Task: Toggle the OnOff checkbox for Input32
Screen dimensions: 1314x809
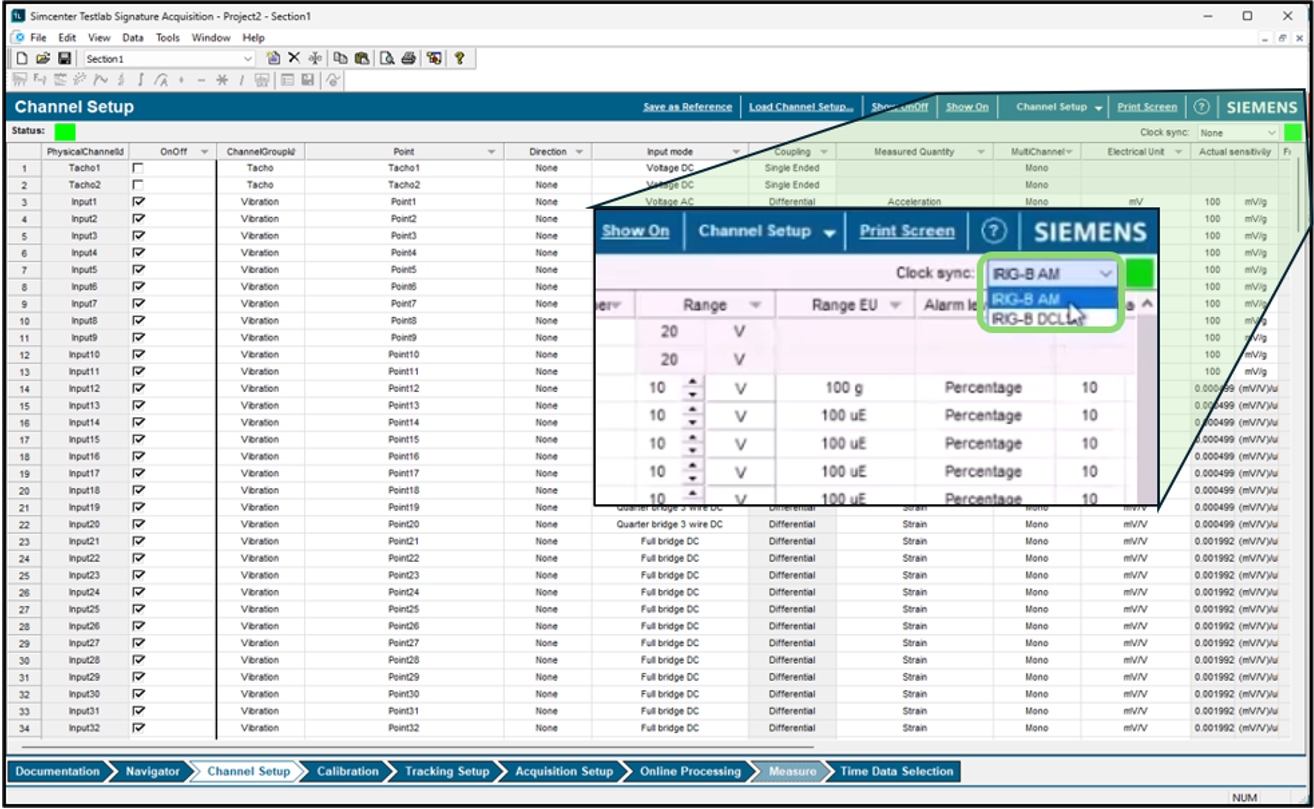Action: [138, 728]
